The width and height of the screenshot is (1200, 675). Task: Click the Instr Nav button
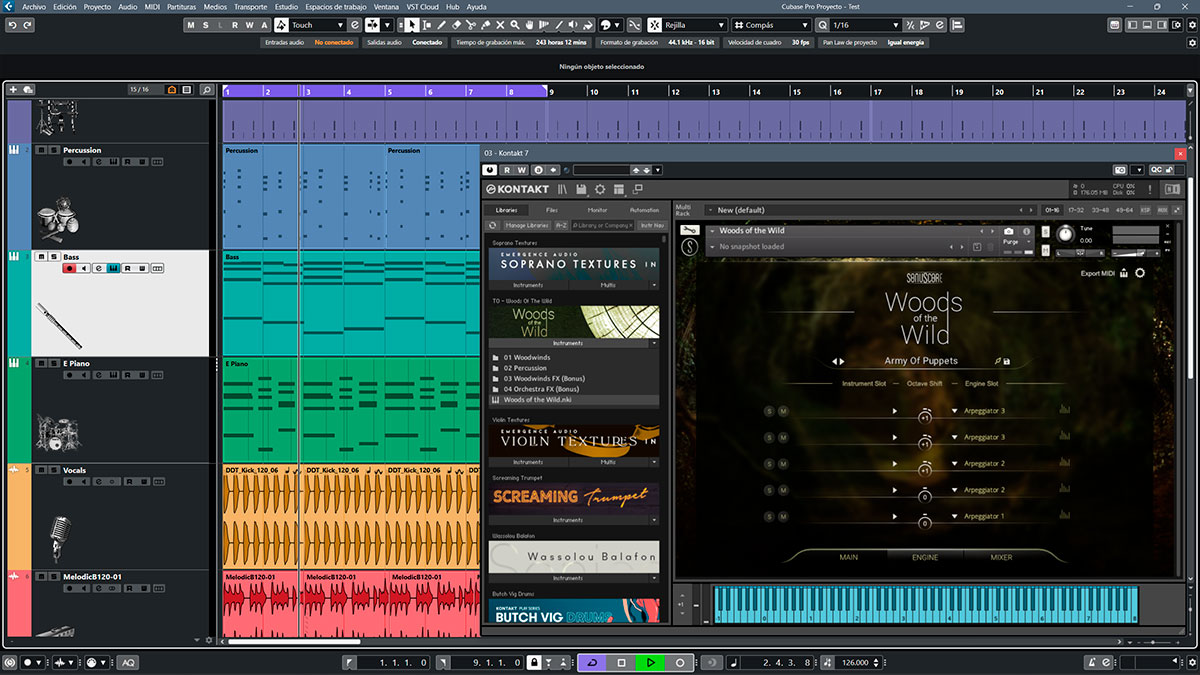point(651,225)
